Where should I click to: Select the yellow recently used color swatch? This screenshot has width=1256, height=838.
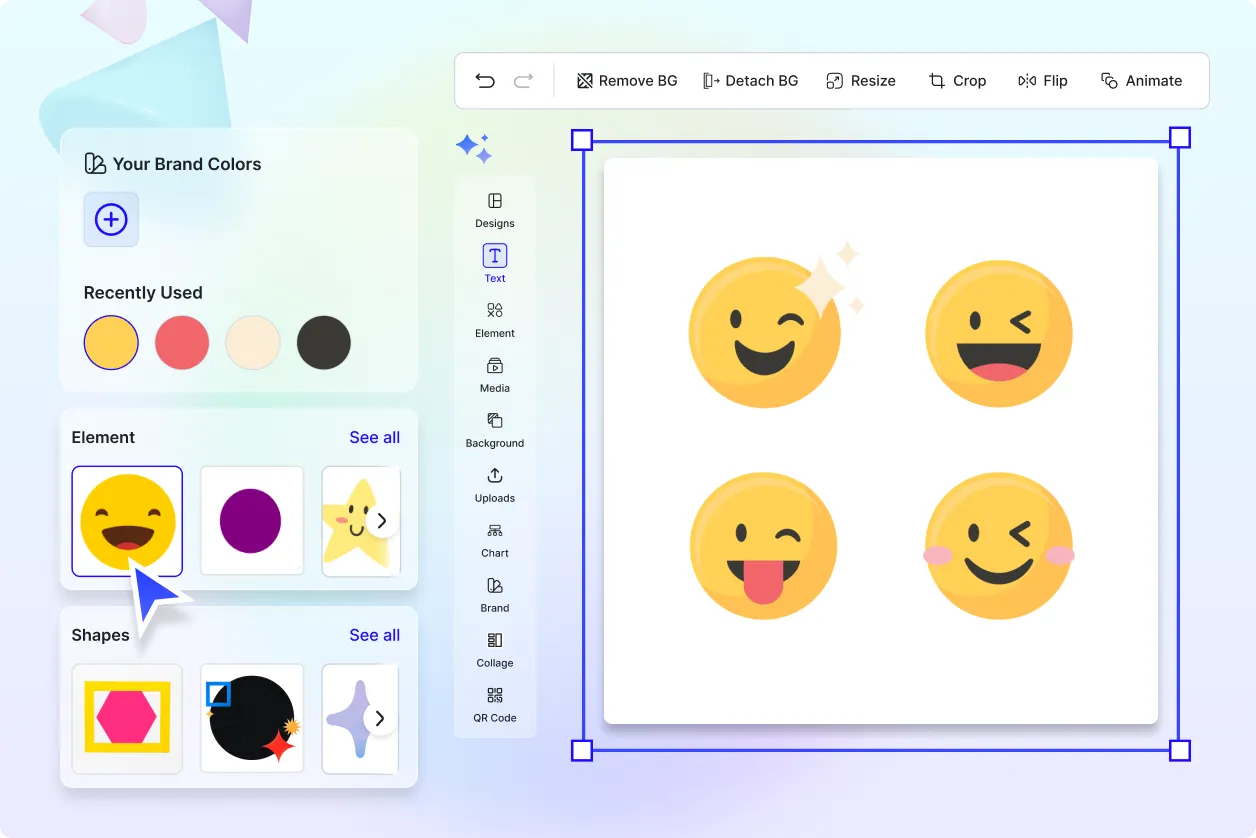(x=111, y=342)
